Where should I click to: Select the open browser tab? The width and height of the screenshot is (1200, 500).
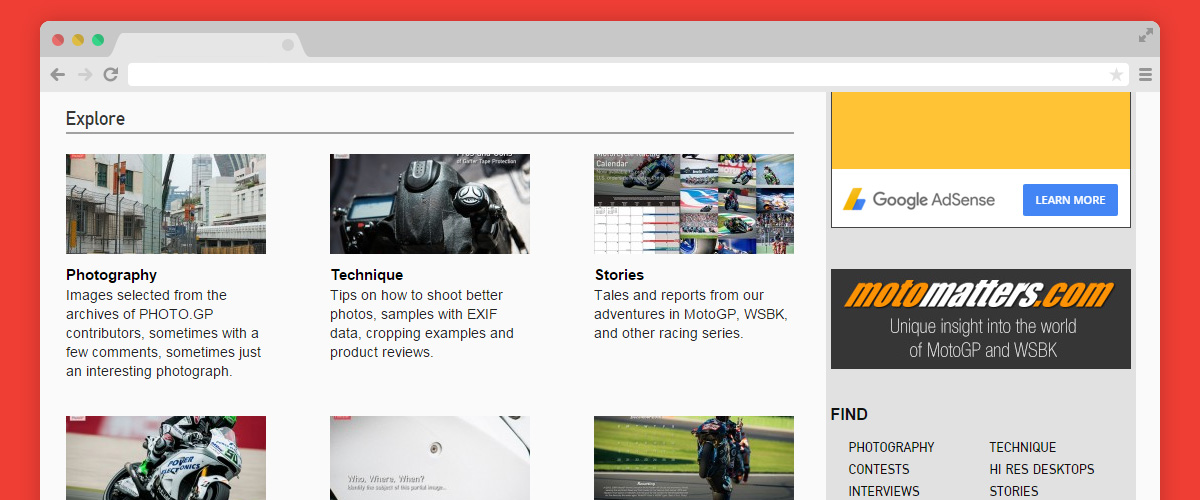[x=208, y=45]
